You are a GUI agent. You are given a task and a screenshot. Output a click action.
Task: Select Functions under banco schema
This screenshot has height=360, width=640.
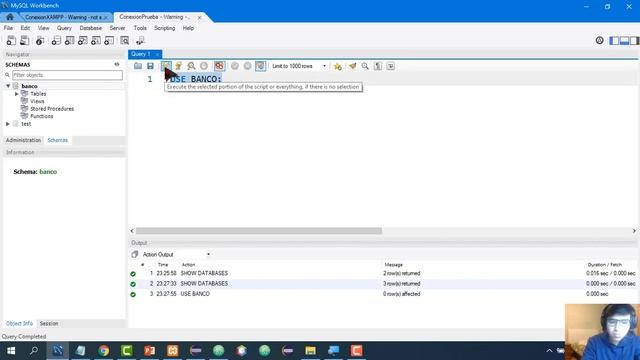click(41, 116)
